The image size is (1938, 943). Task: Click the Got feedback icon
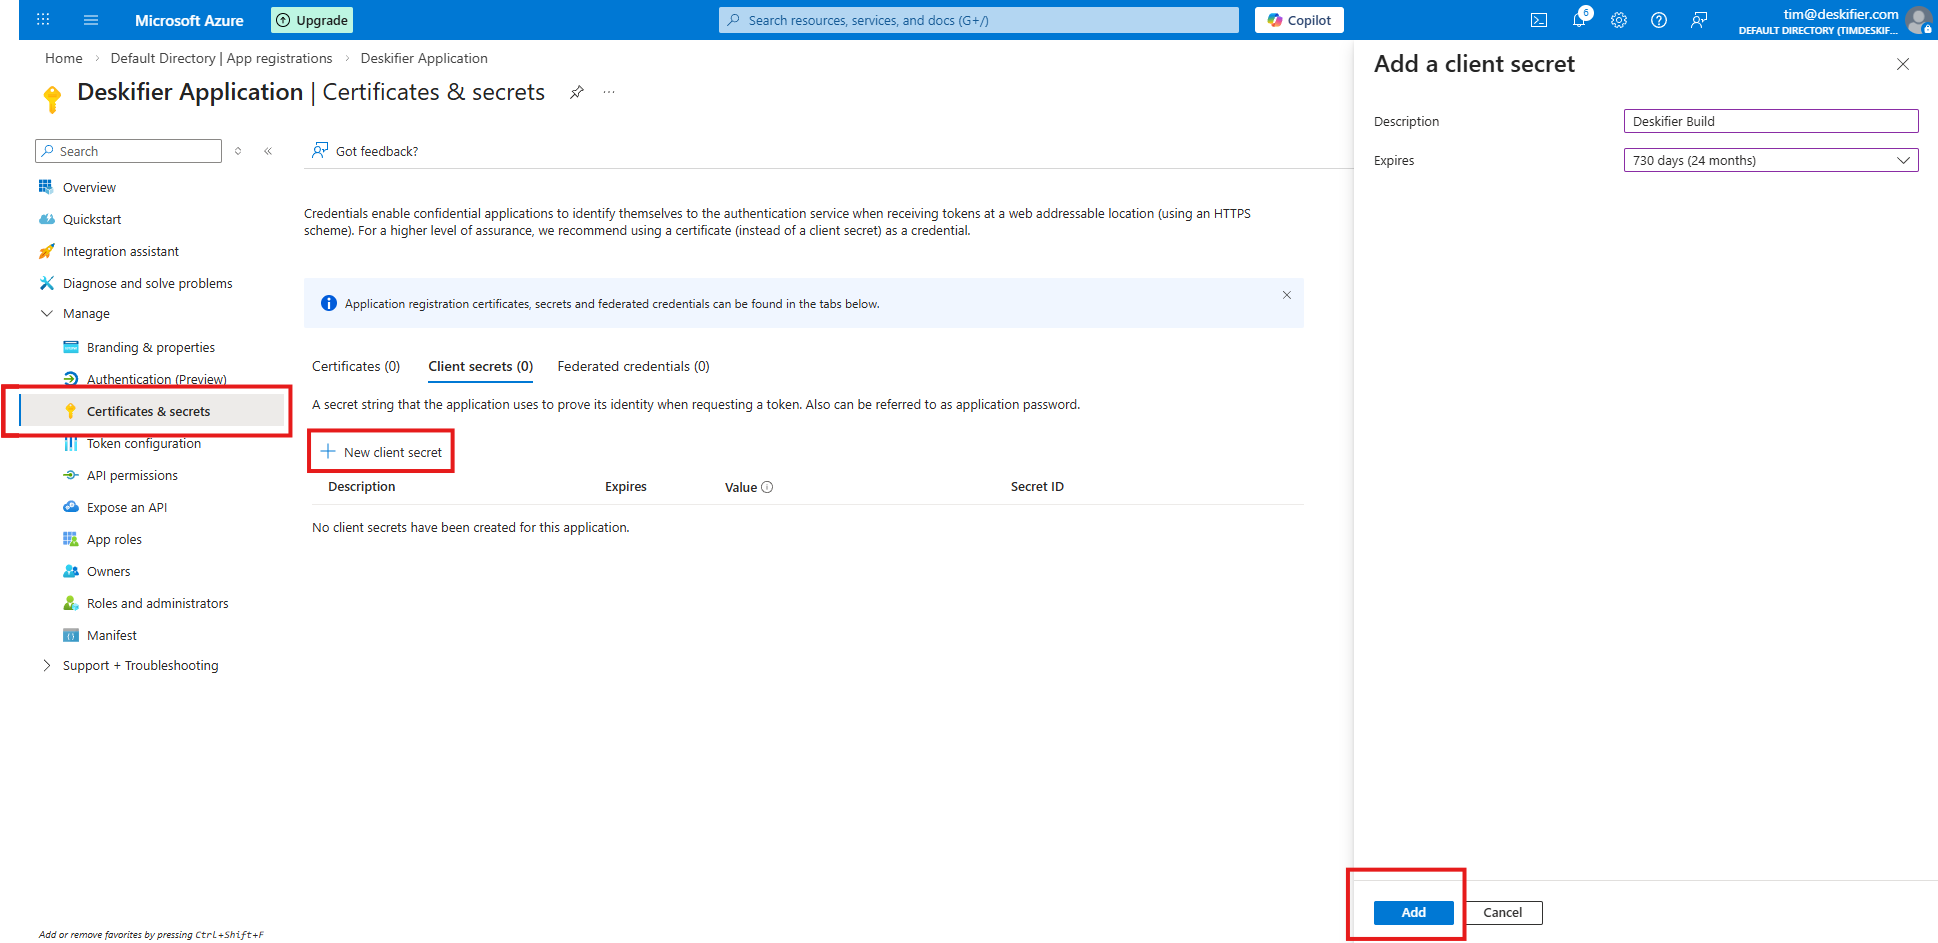(x=320, y=151)
